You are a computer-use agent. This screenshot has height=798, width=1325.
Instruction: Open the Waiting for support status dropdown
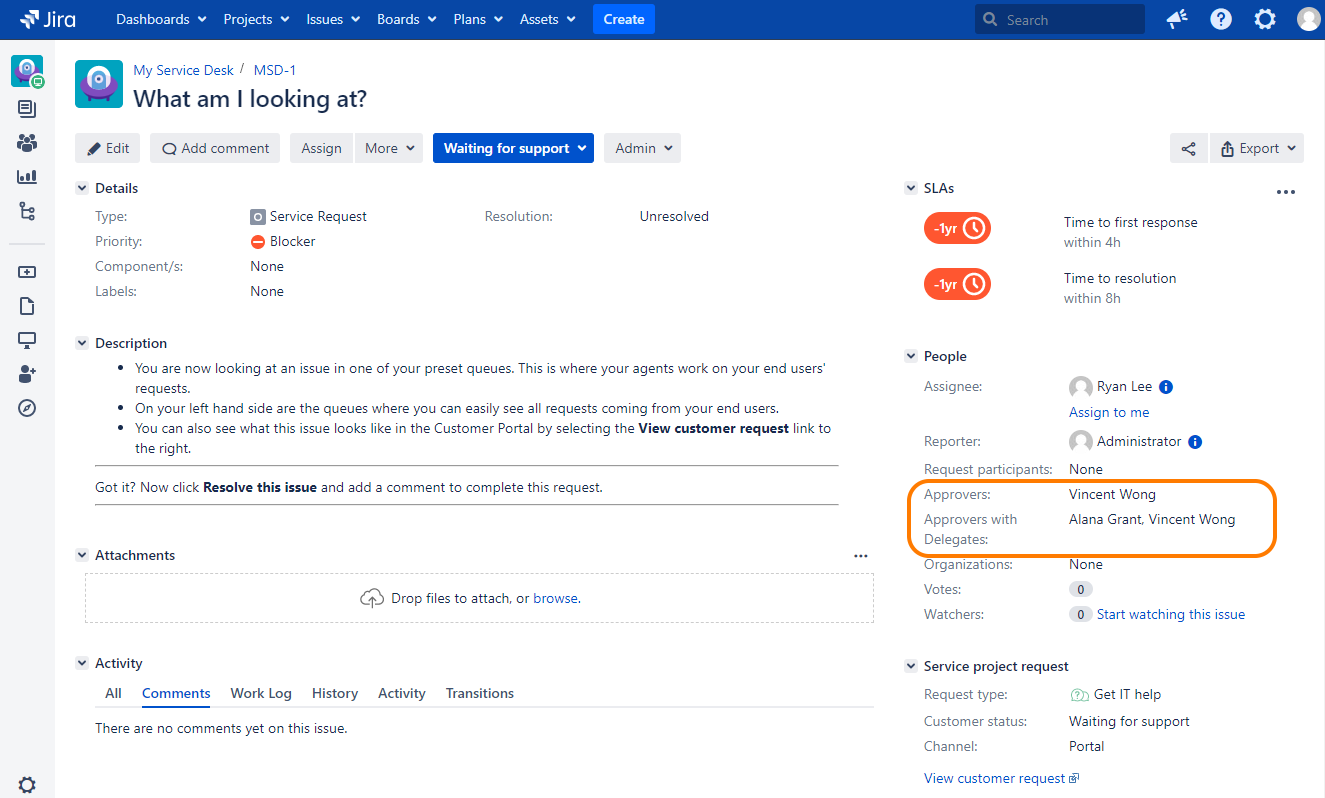513,148
